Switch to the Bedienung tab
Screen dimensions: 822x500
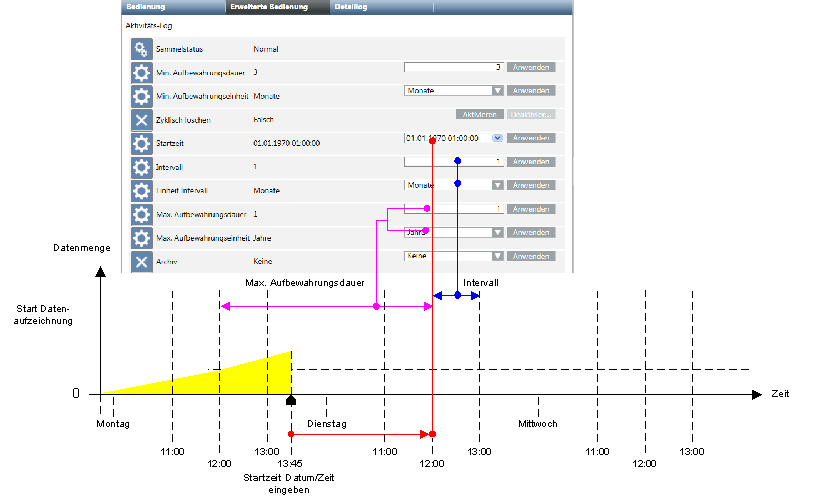tap(145, 7)
